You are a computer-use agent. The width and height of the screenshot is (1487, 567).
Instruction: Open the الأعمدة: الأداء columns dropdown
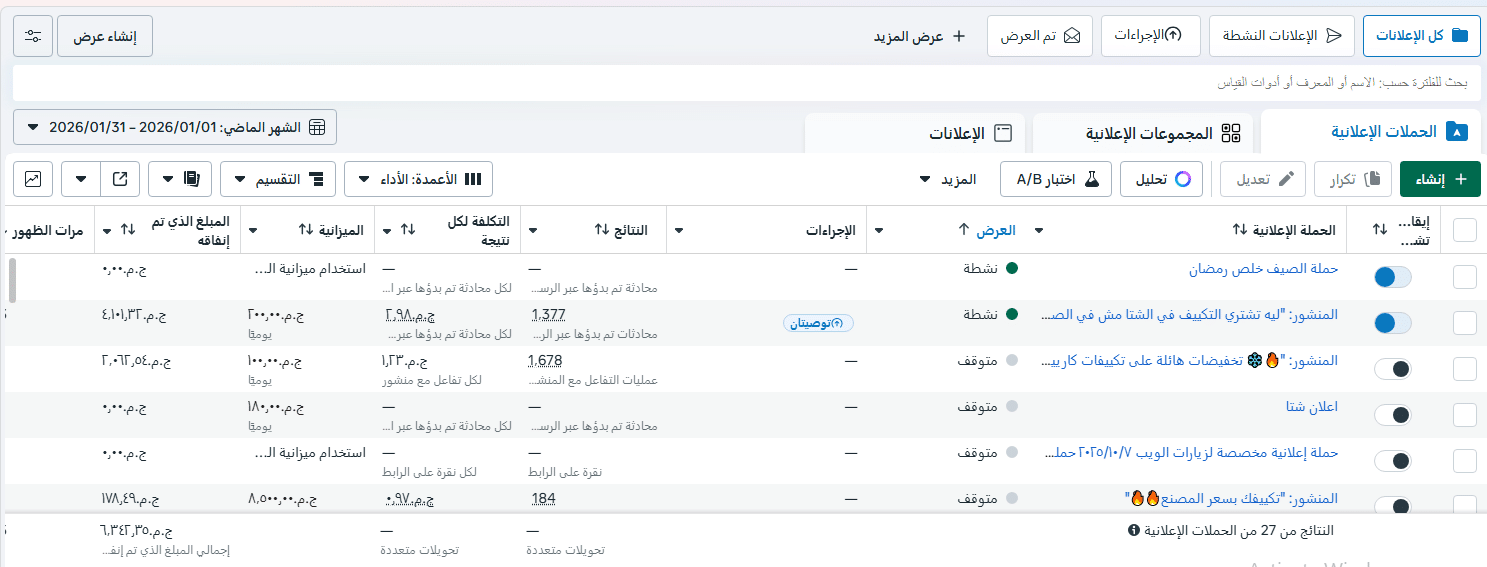418,179
